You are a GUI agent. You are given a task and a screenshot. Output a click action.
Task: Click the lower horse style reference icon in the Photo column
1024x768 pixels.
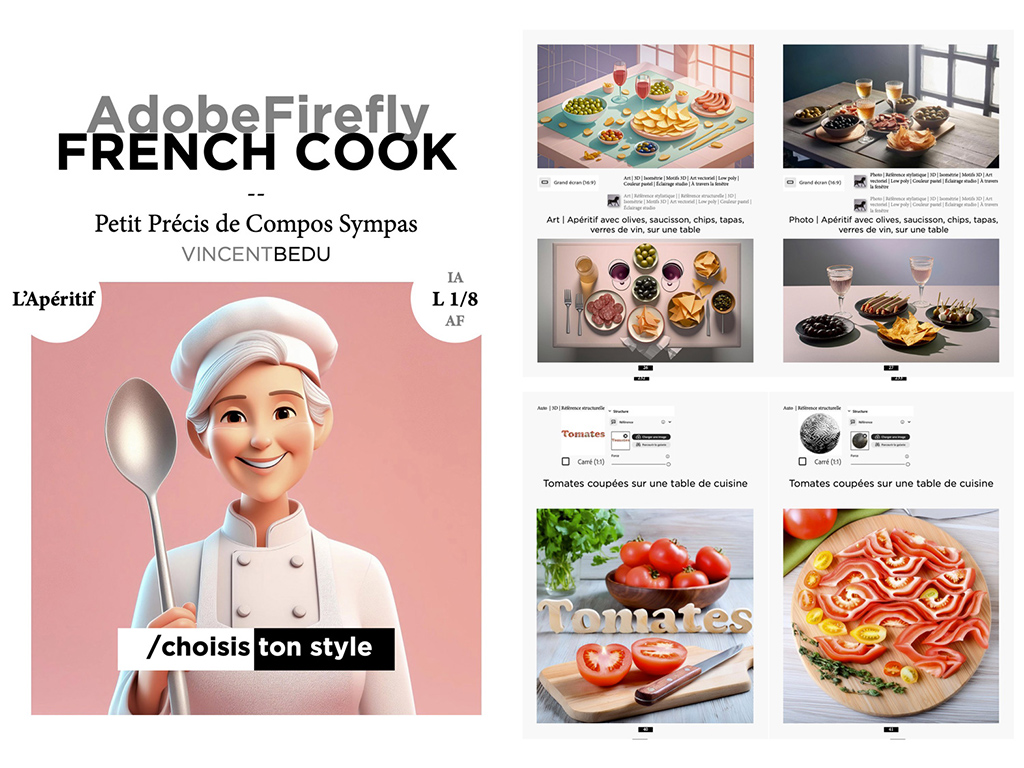point(860,204)
